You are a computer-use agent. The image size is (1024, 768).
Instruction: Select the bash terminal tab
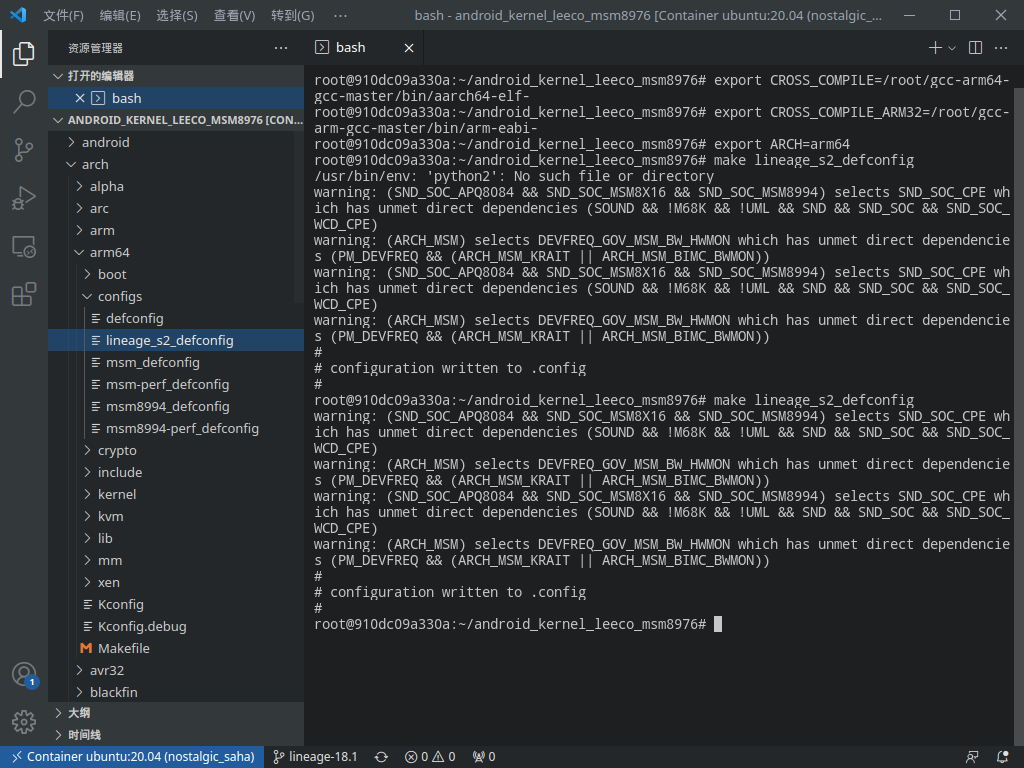pyautogui.click(x=350, y=47)
